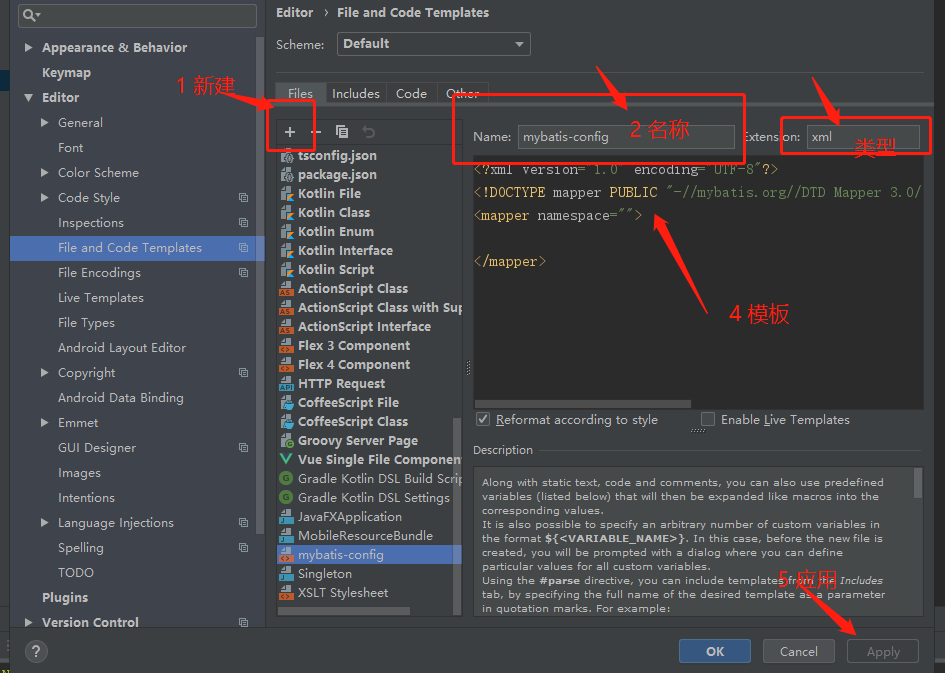Click the settings search box
Viewport: 945px width, 673px height.
pos(137,15)
